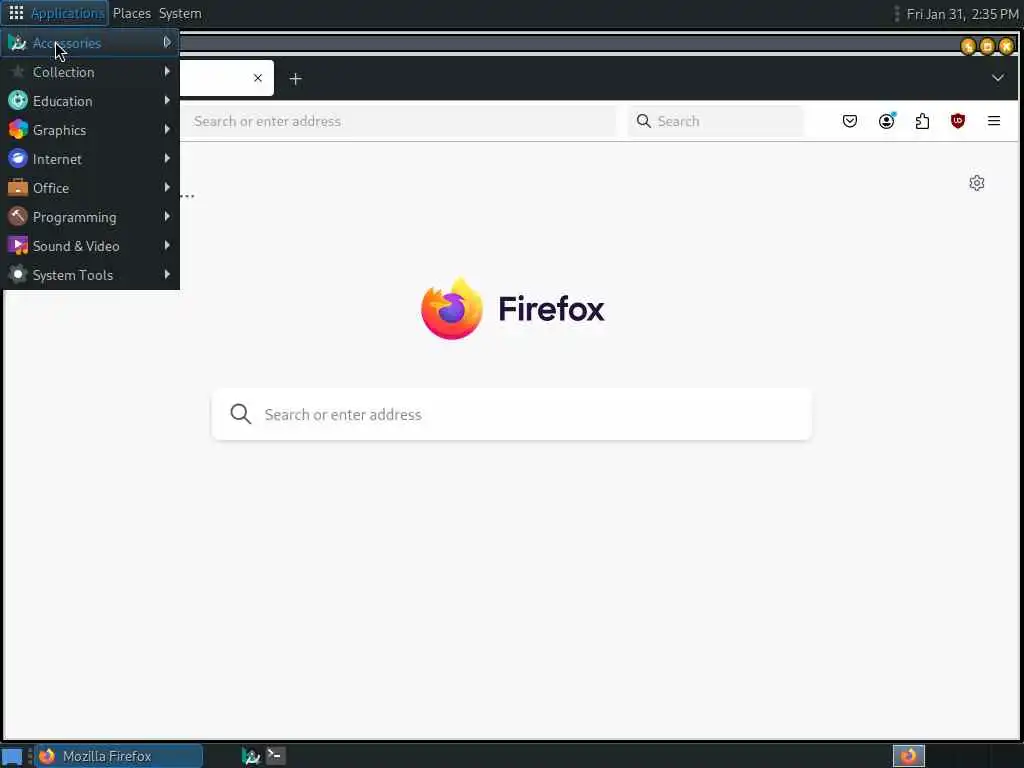Click the applications grid icon

point(16,13)
